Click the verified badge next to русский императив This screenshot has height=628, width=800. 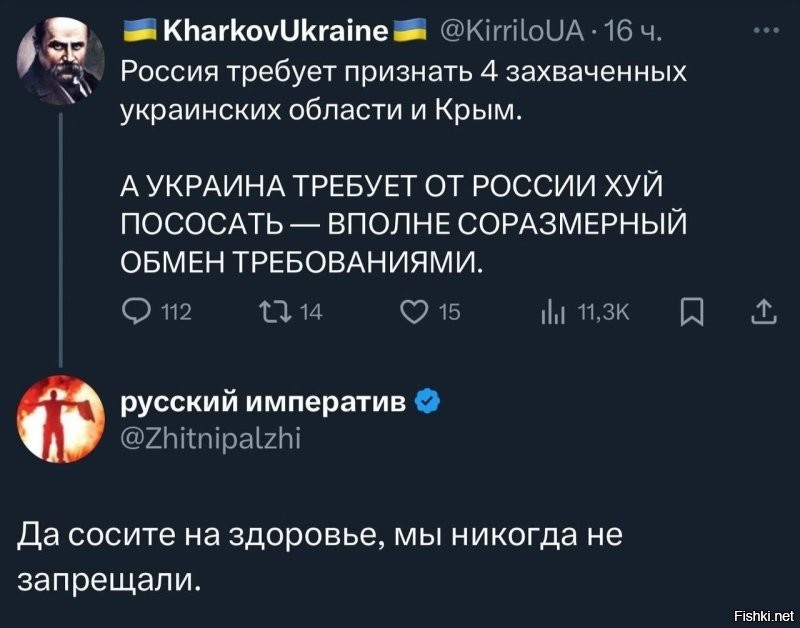coord(427,397)
